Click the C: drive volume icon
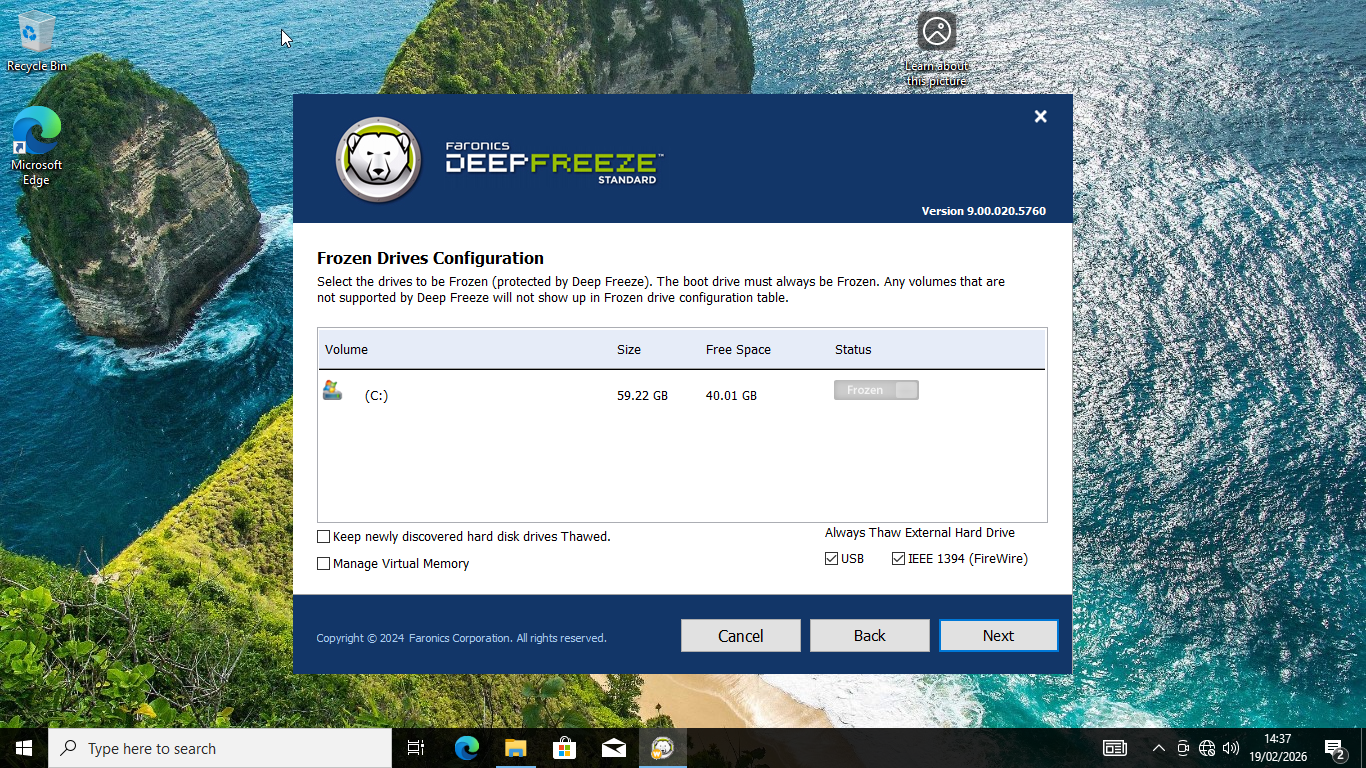The image size is (1366, 768). 332,391
